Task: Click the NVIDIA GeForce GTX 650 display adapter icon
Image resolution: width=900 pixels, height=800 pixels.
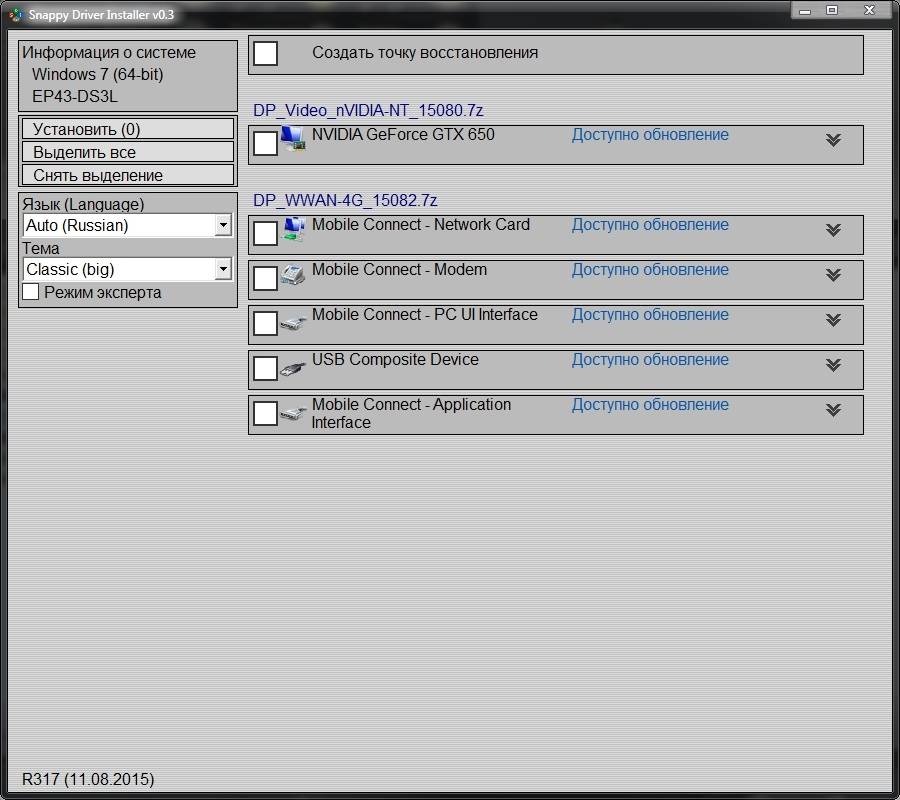Action: 293,138
